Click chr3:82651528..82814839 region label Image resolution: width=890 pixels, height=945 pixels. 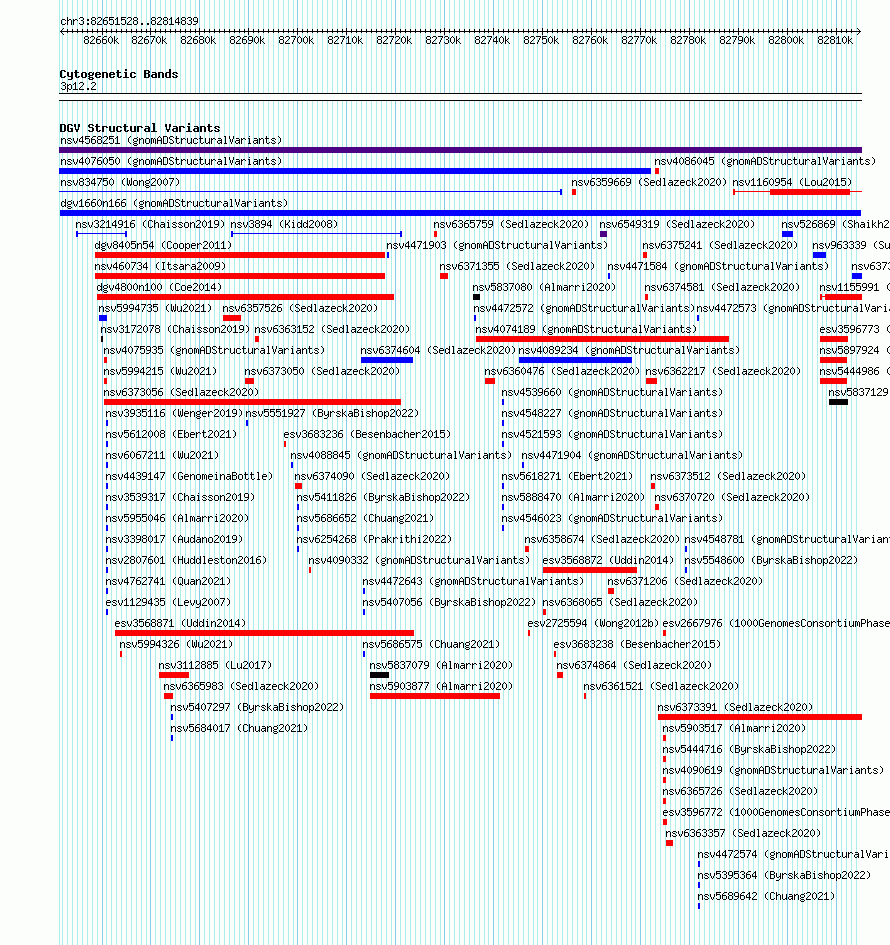[x=129, y=21]
